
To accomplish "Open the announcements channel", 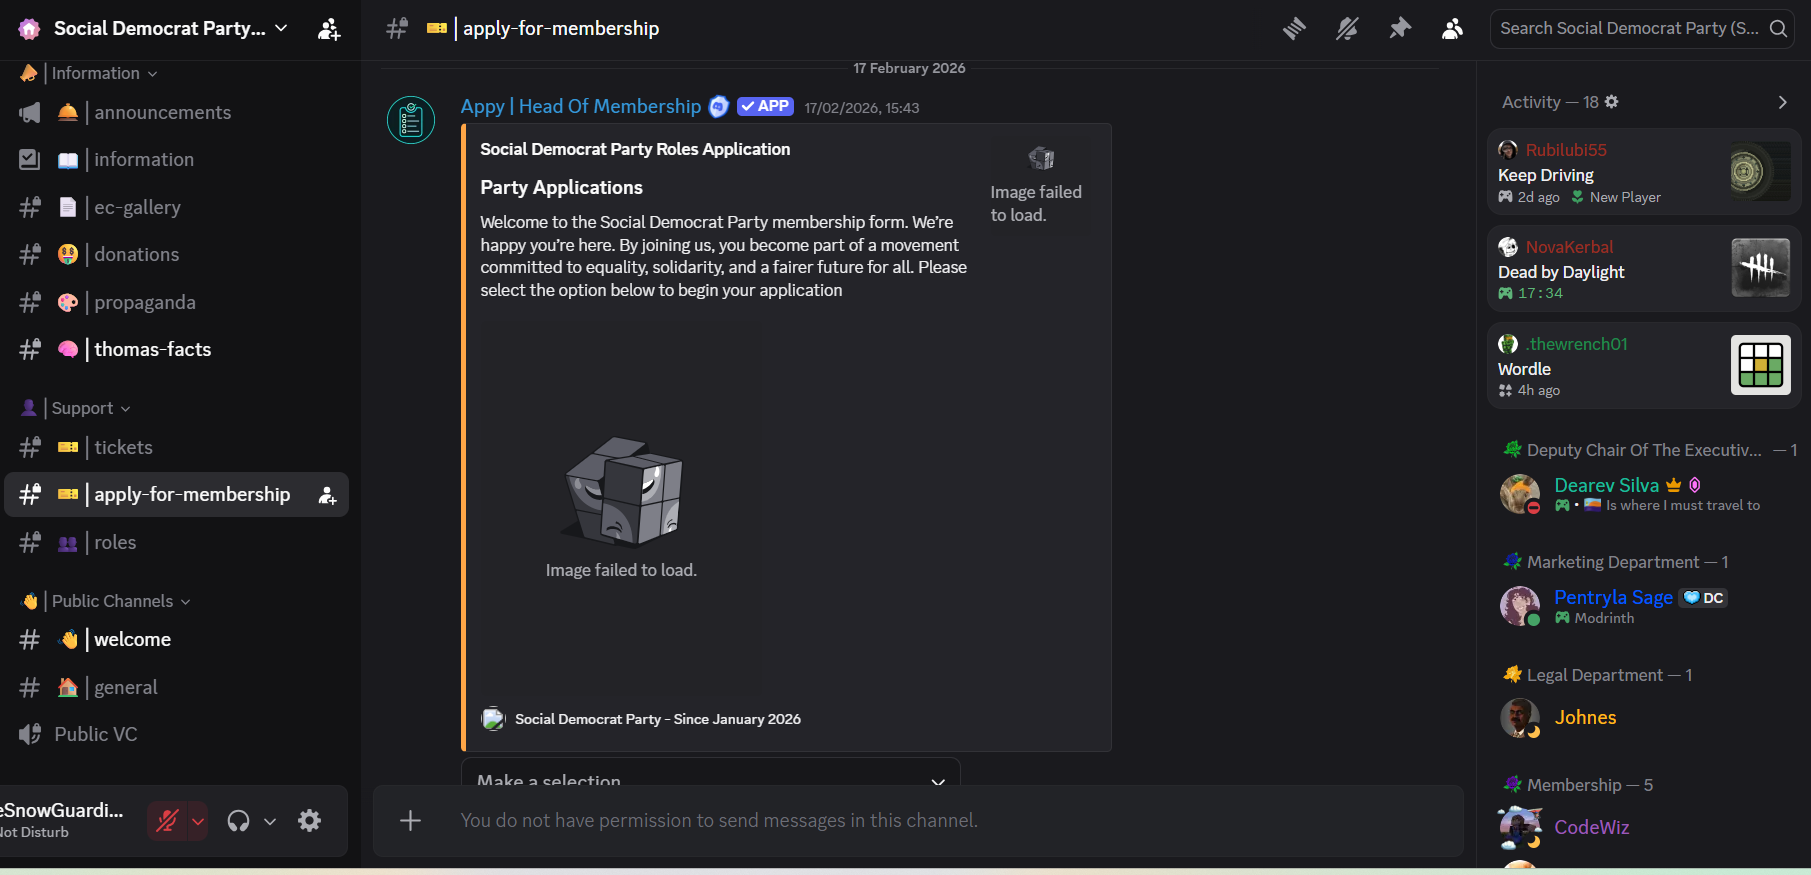I will pyautogui.click(x=162, y=113).
